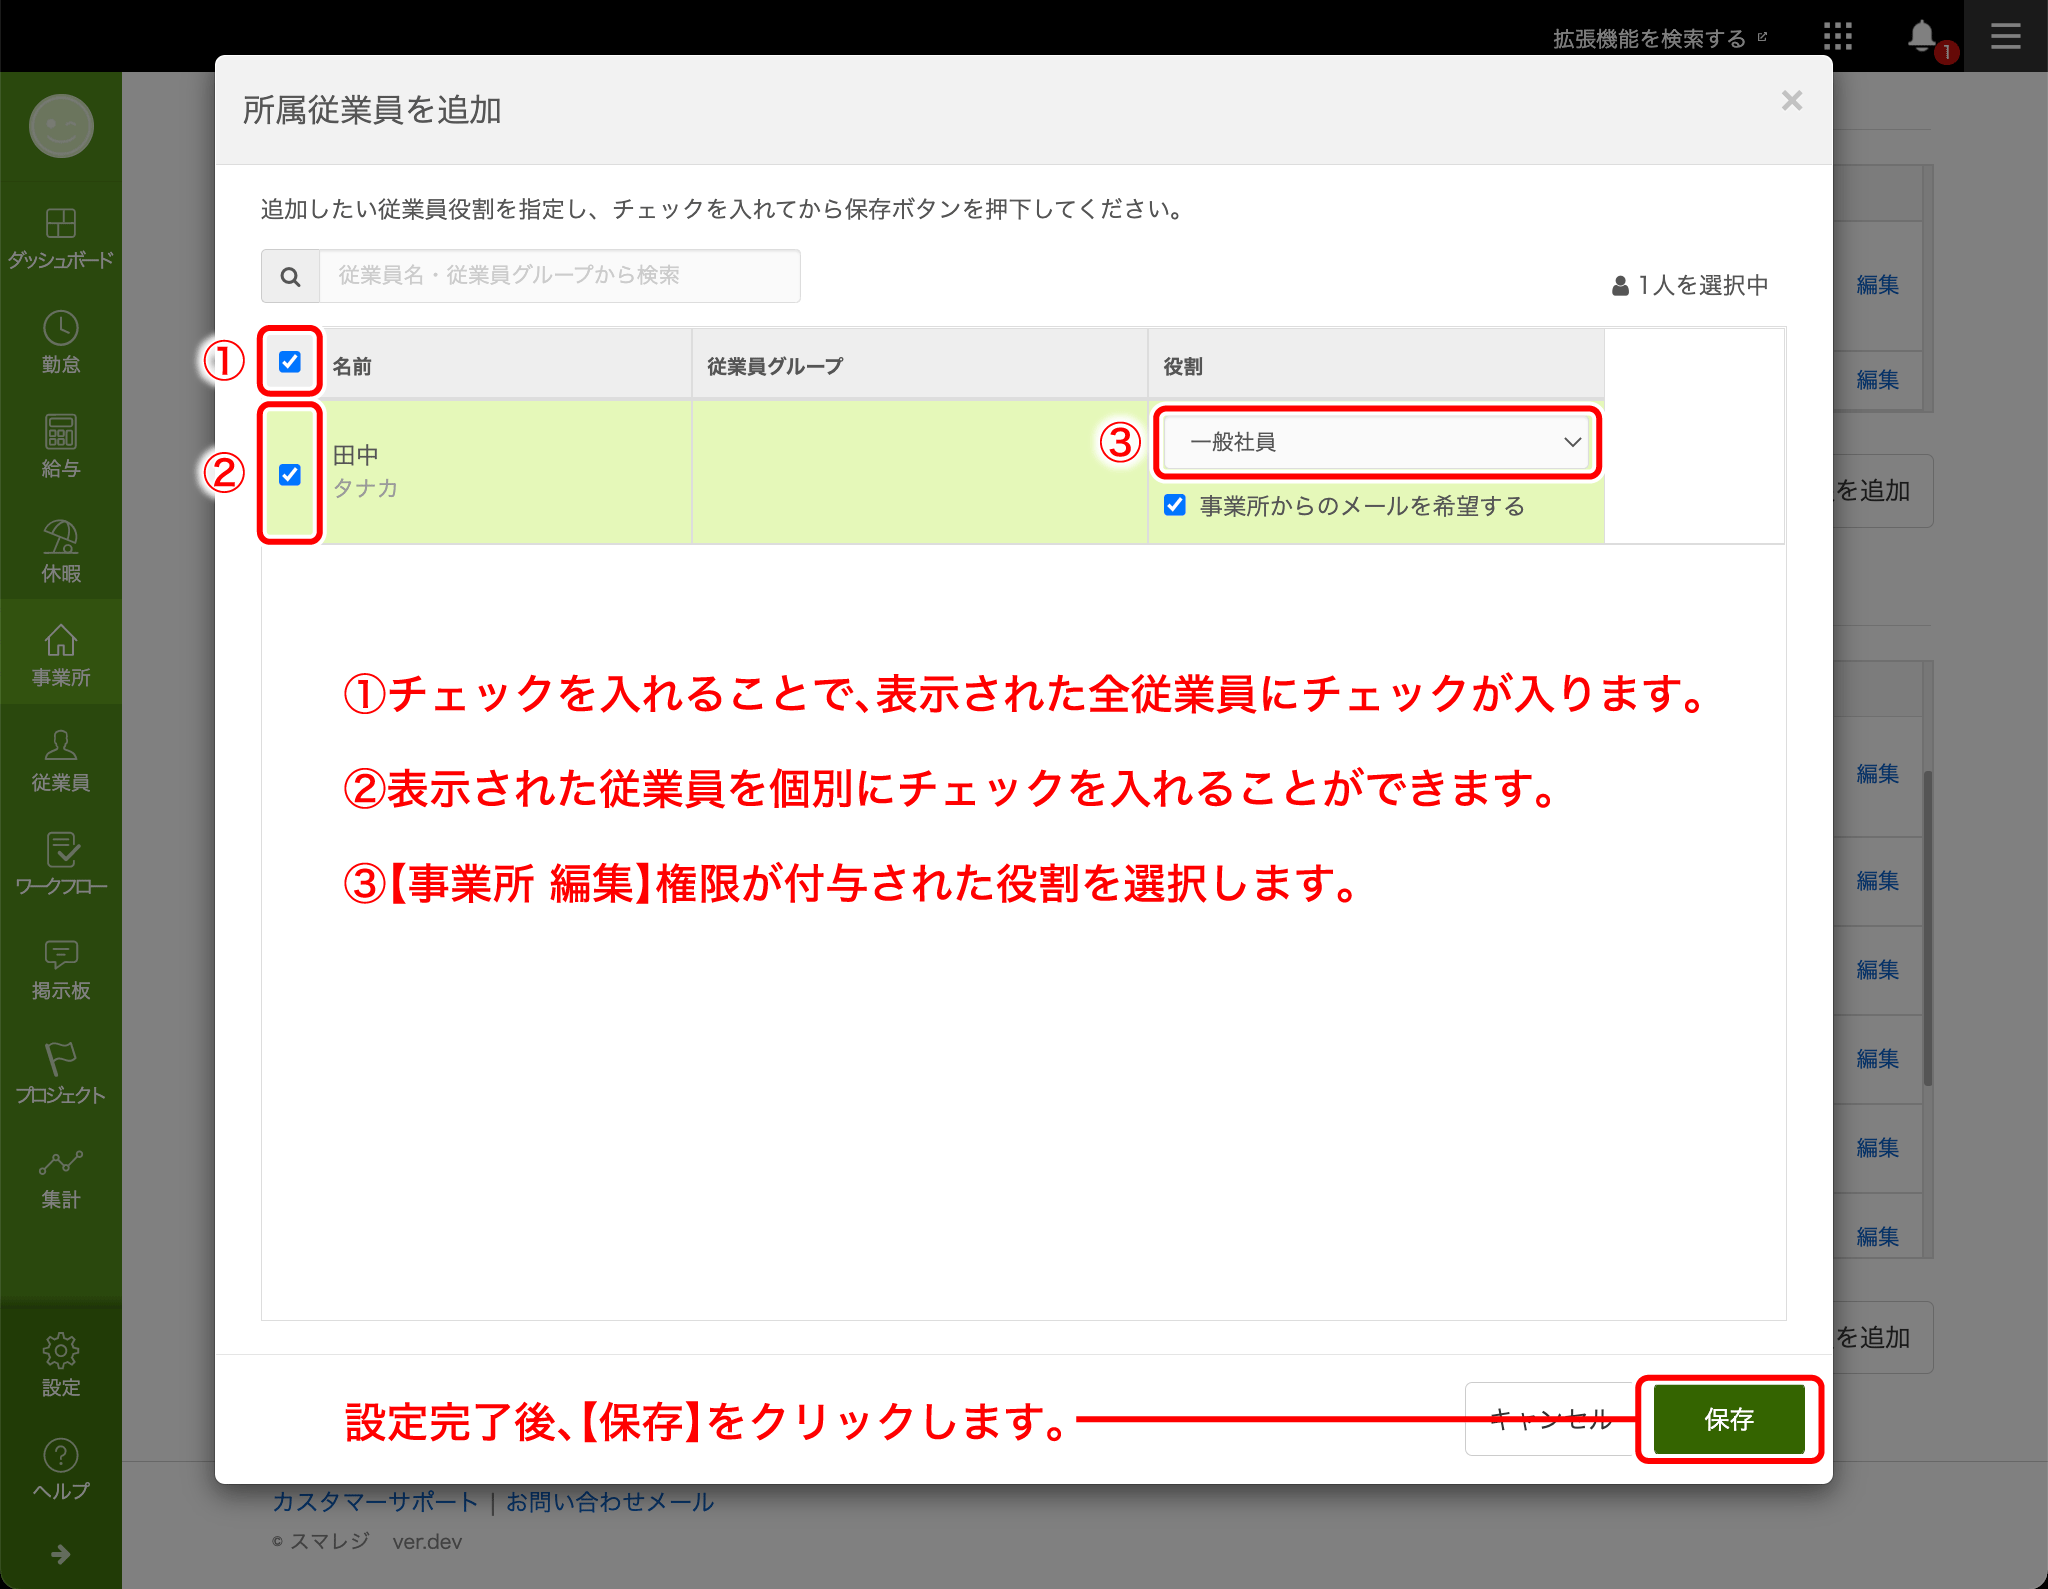Click the 役割 column header

(1182, 366)
